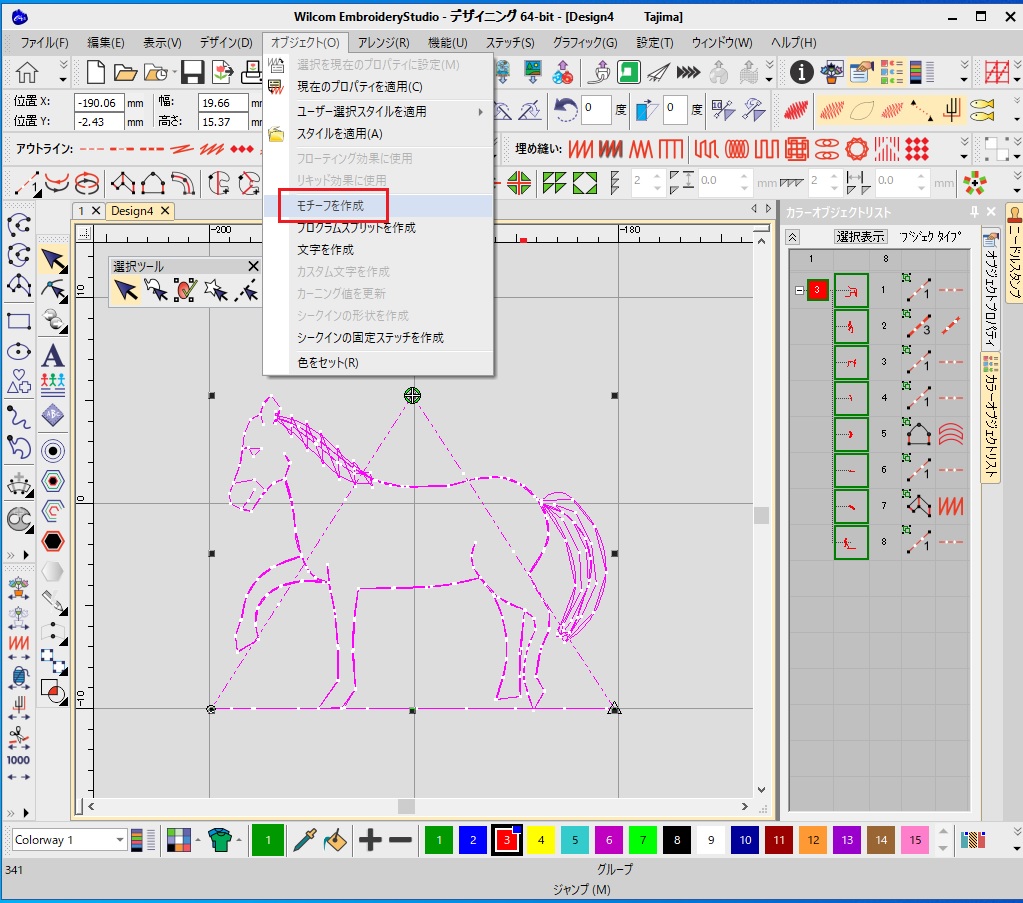Click the rotate left arrow icon
Screen dimensions: 1023x903
click(565, 110)
